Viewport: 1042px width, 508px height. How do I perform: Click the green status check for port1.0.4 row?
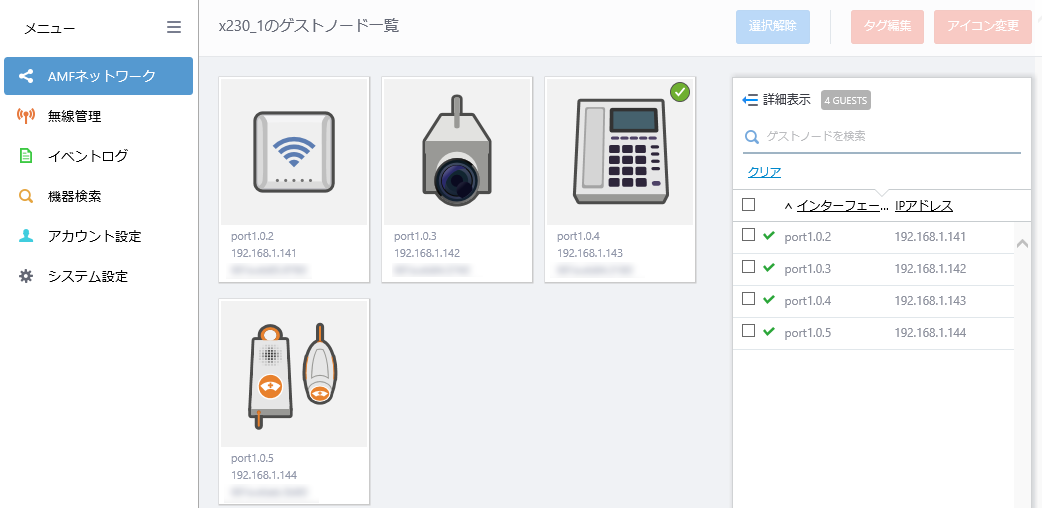(x=770, y=299)
